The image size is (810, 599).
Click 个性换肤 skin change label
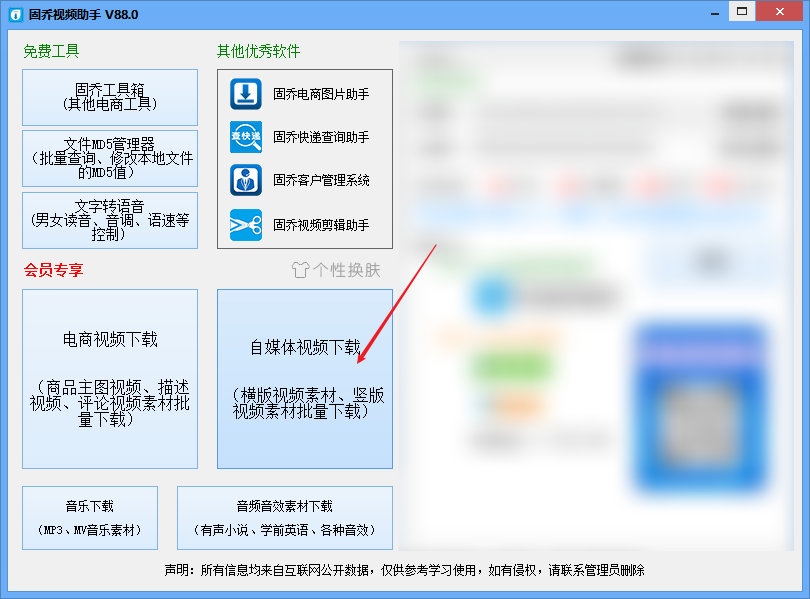click(x=347, y=270)
